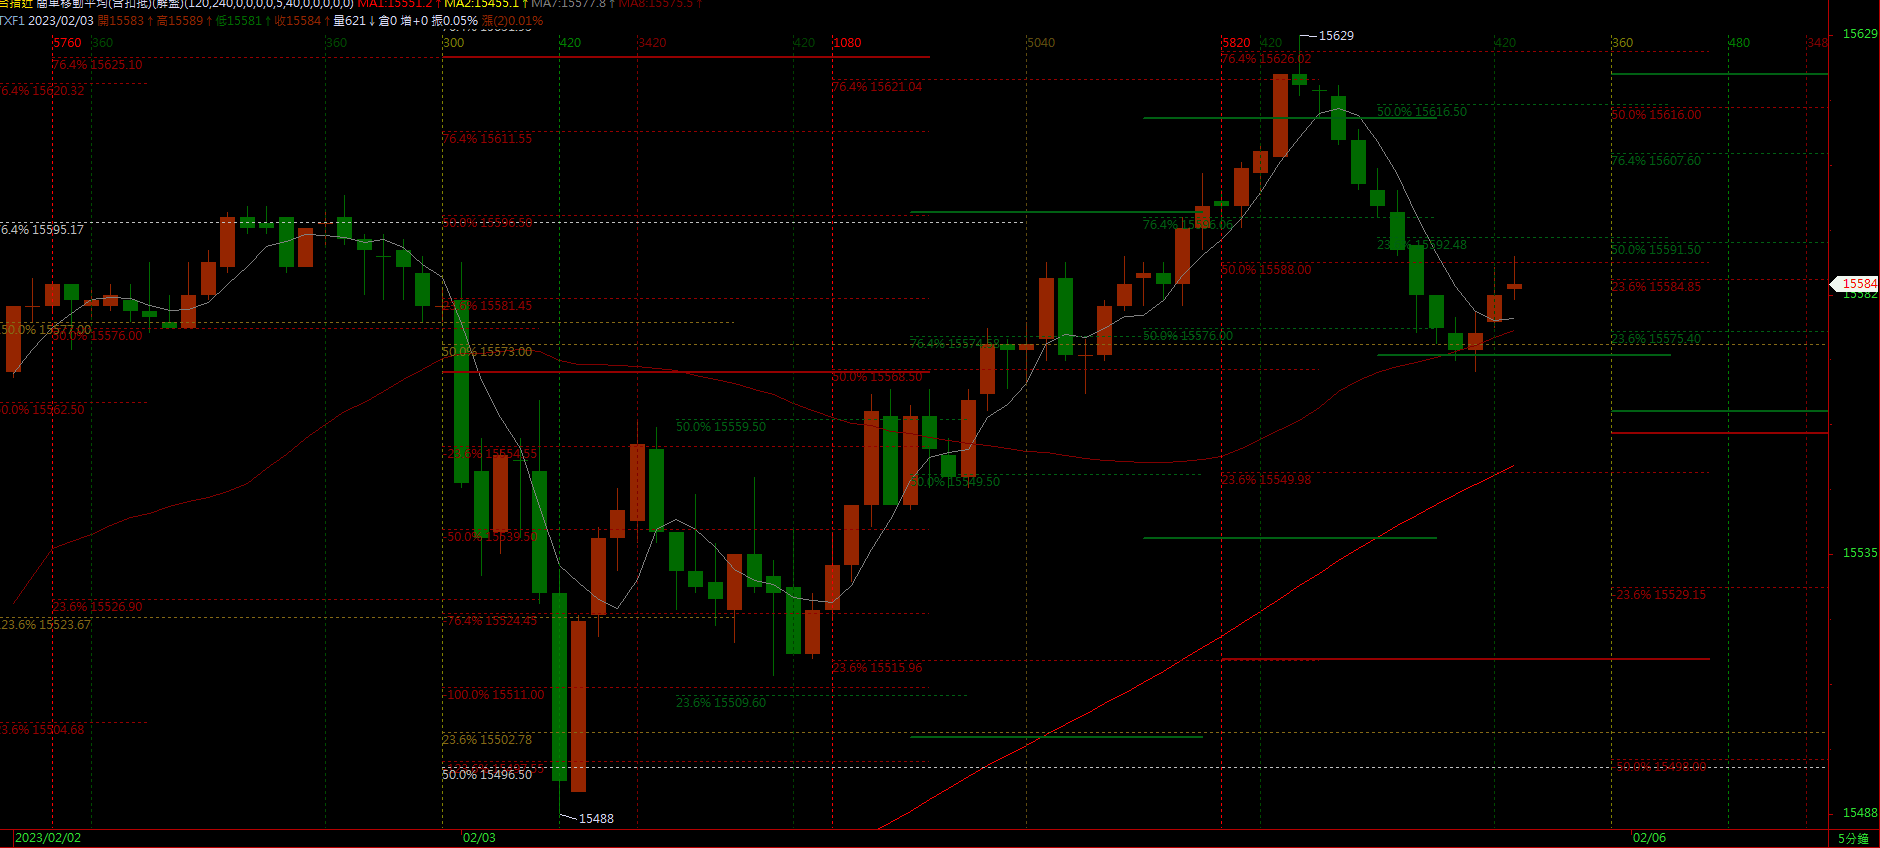Click the white 15488 low-point annotation
Image resolution: width=1880 pixels, height=848 pixels.
[596, 819]
